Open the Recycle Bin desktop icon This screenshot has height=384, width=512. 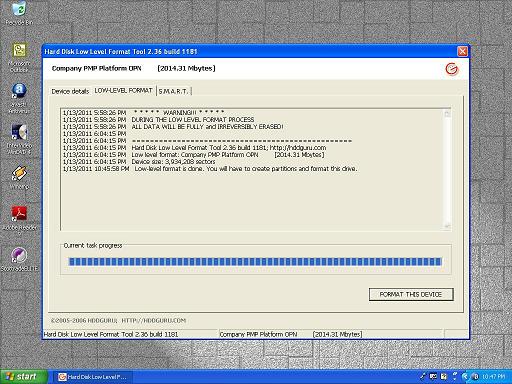[19, 13]
